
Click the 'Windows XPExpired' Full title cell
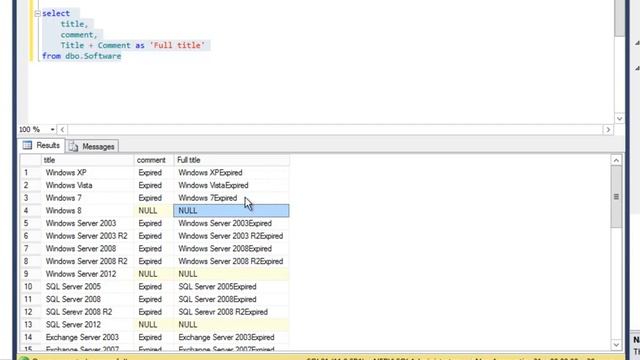(x=231, y=173)
